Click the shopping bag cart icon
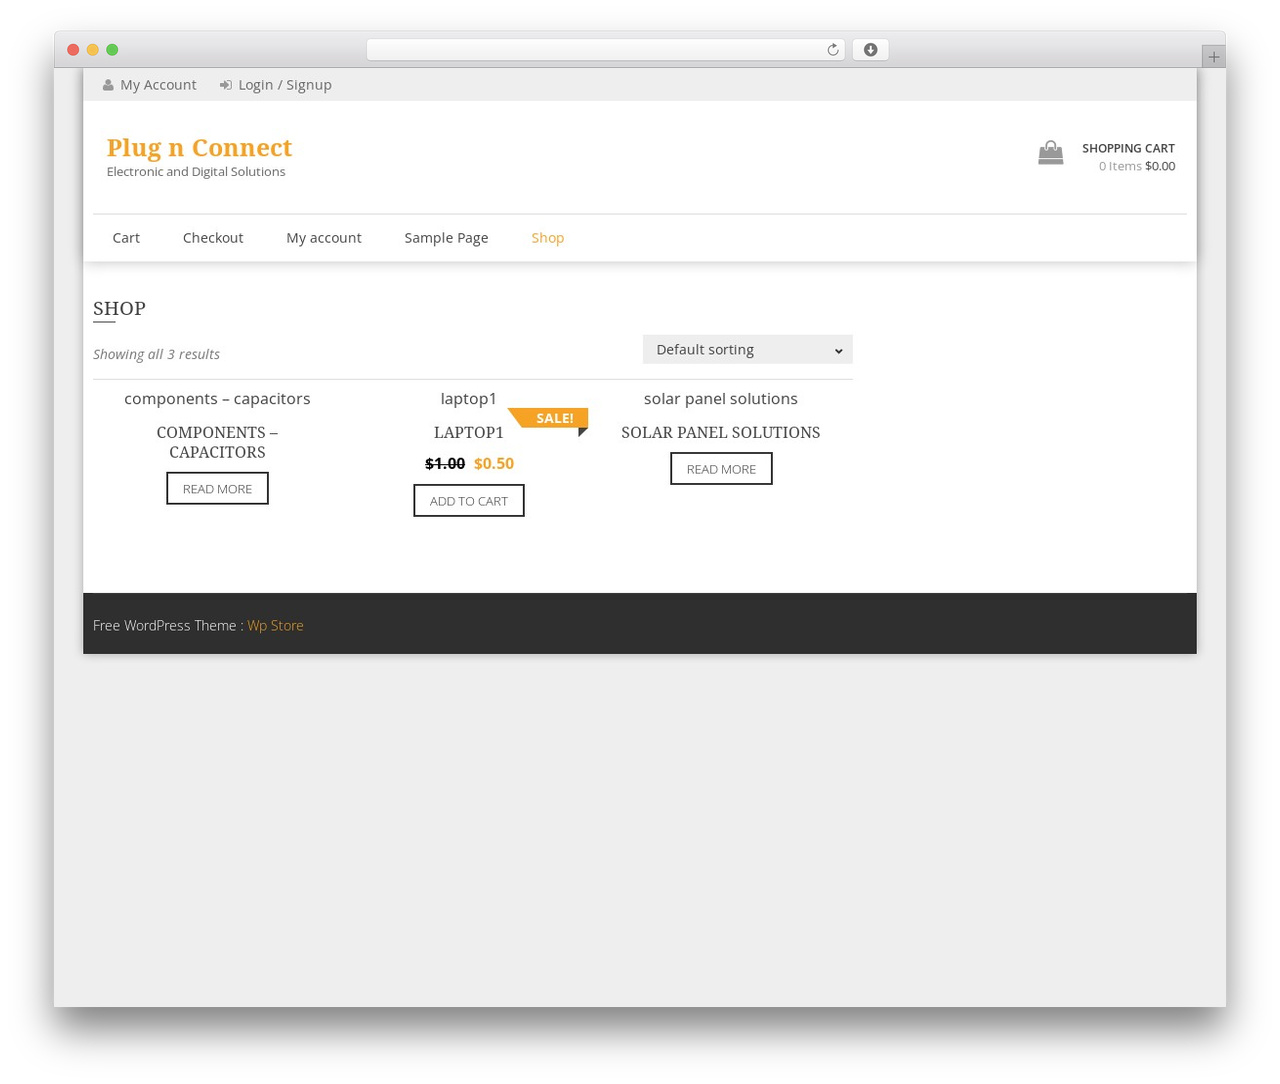Viewport: 1280px width, 1084px height. pyautogui.click(x=1050, y=153)
